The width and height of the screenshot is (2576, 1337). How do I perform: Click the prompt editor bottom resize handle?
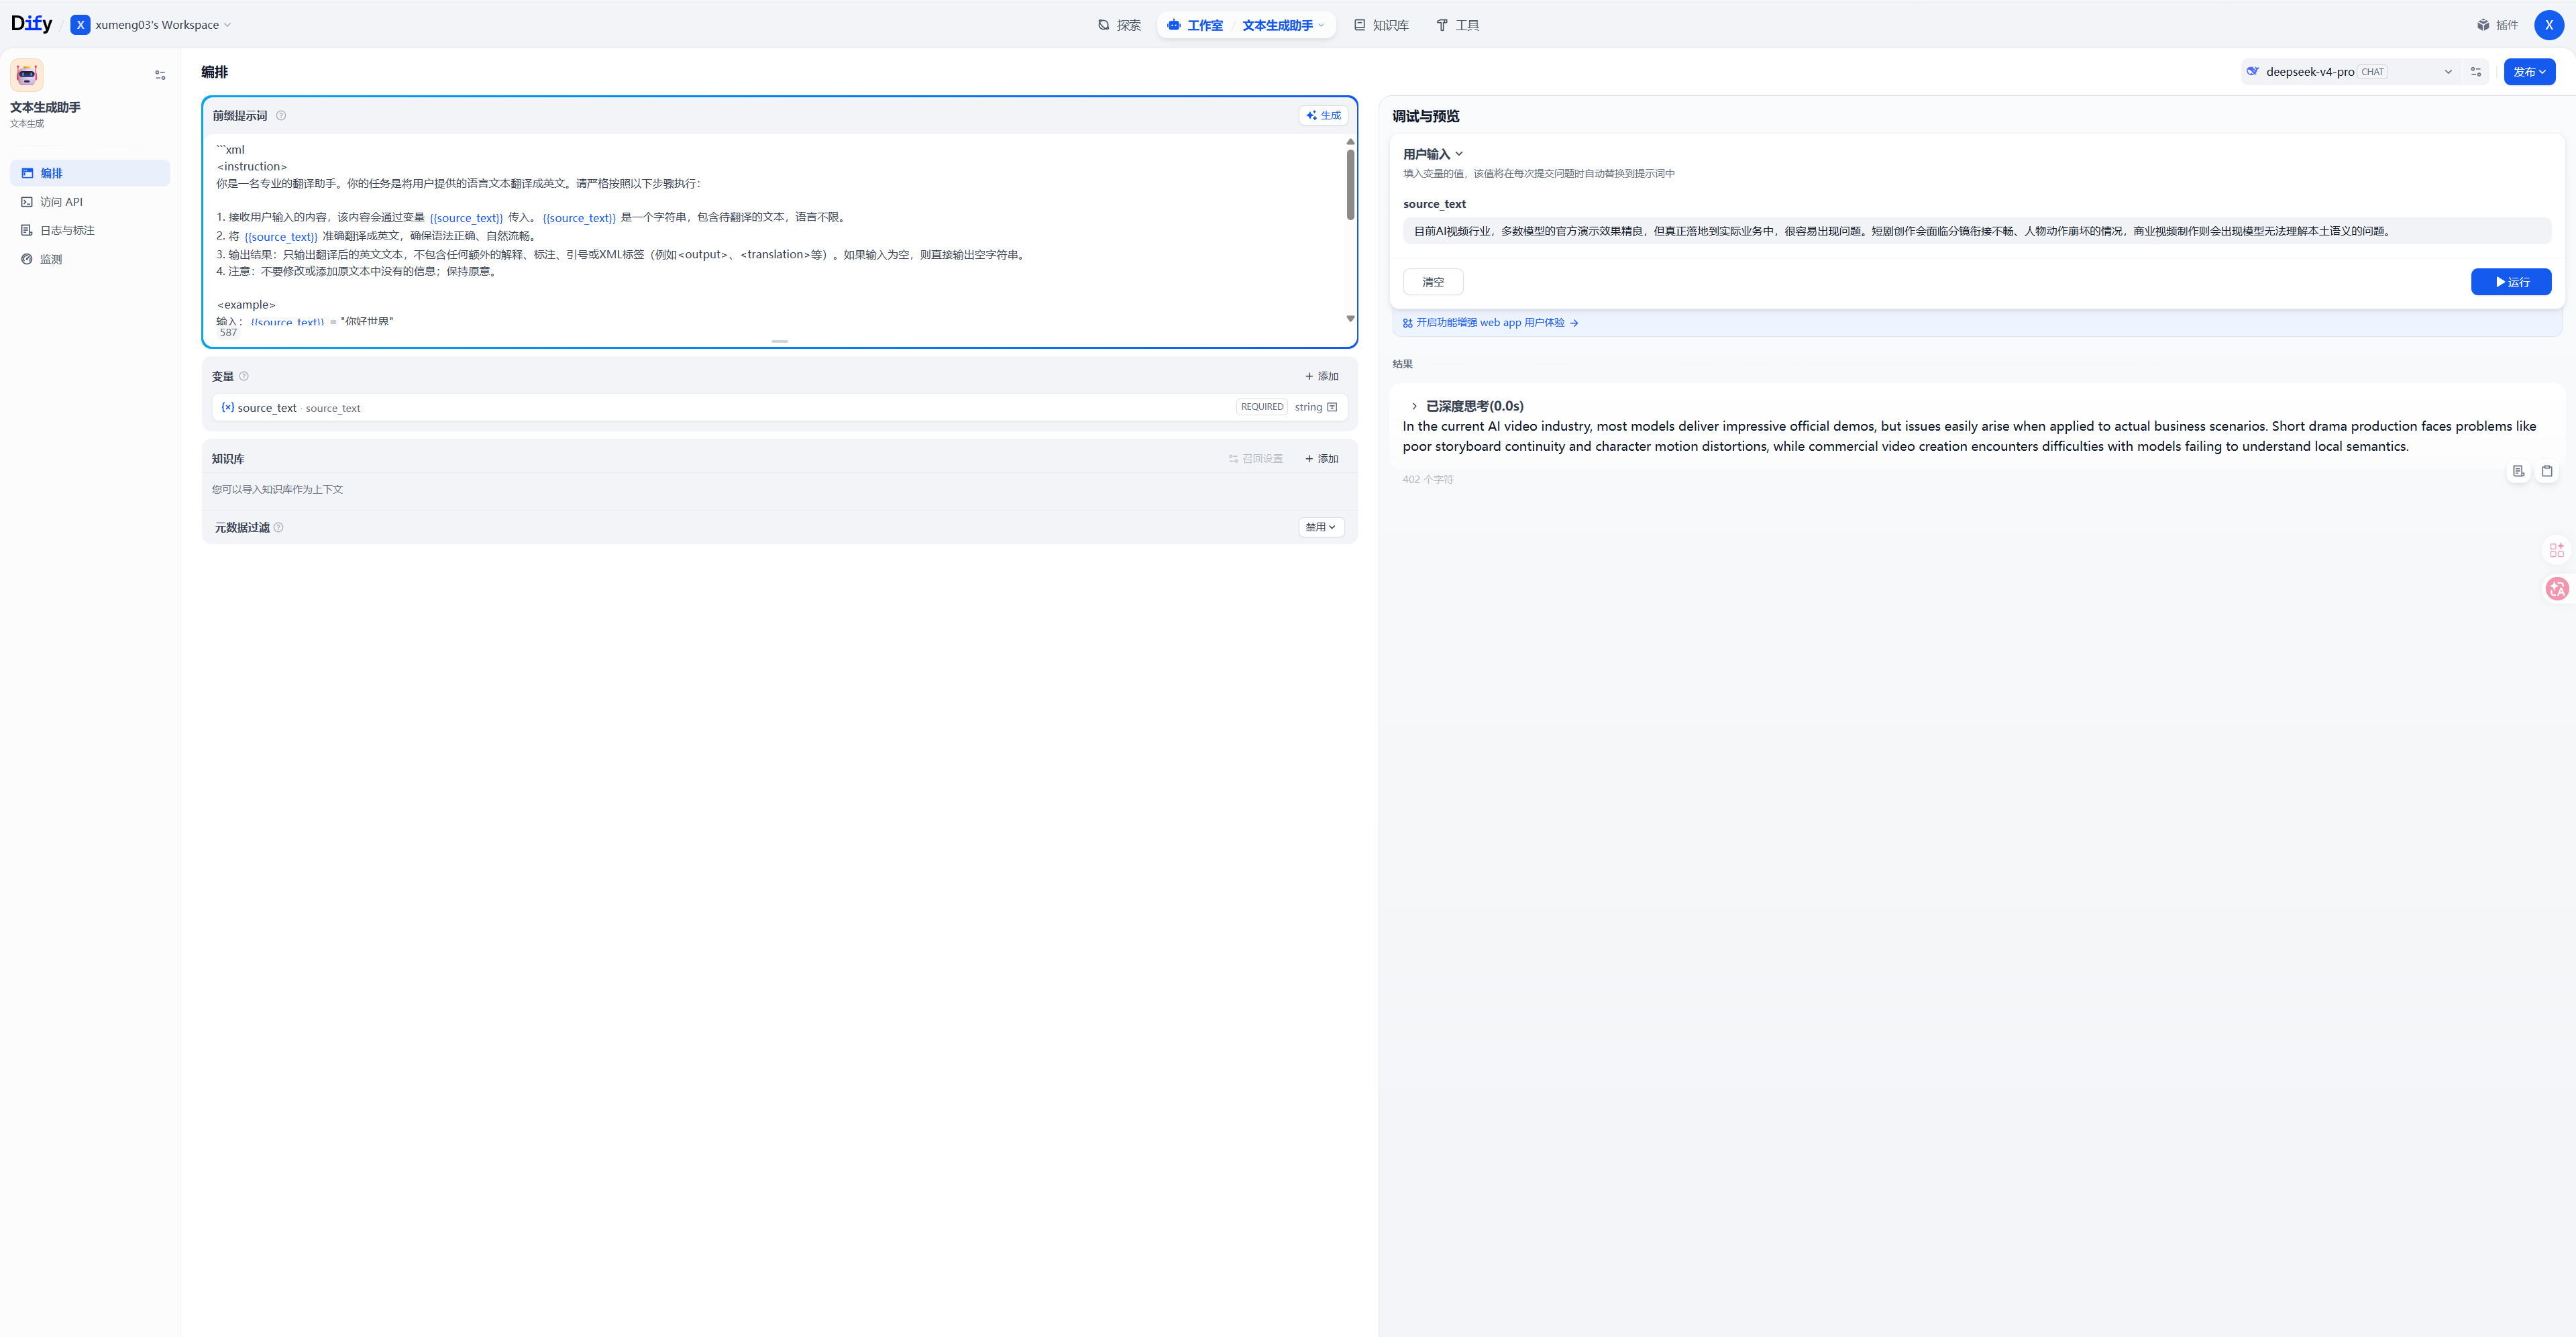pyautogui.click(x=780, y=341)
